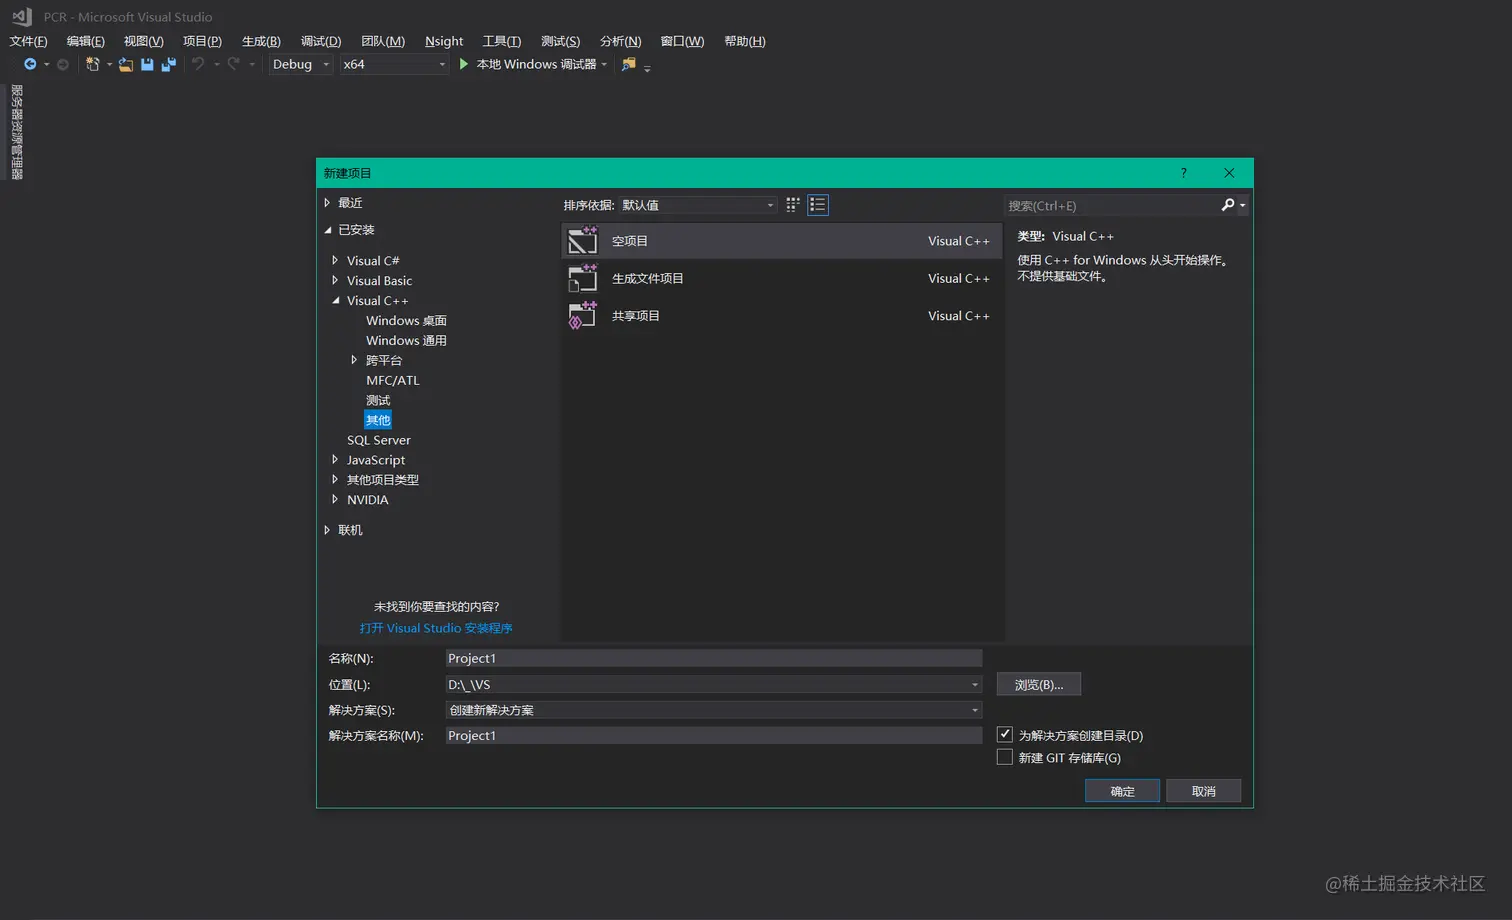Screen dimensions: 1512x920
Task: Click the 空项目 template icon
Action: pos(583,241)
